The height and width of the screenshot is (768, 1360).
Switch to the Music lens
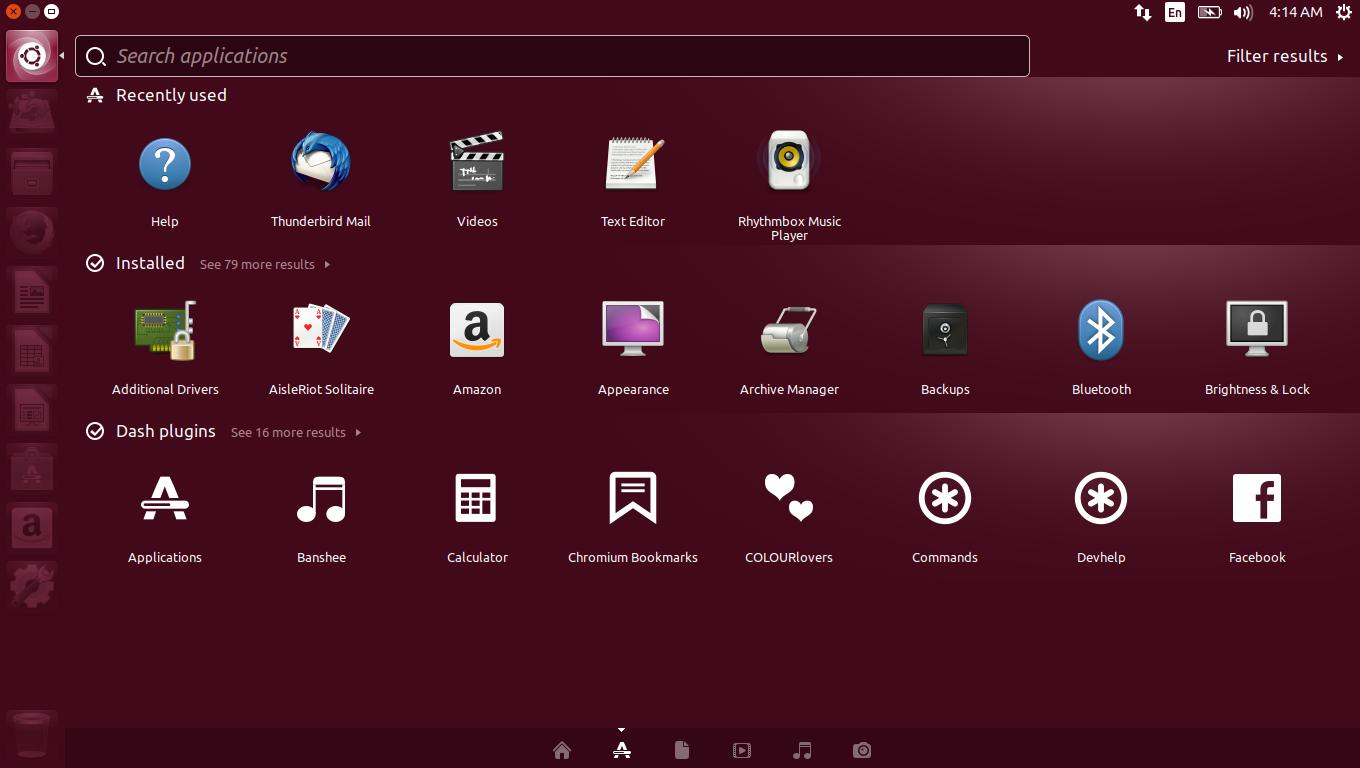tap(802, 750)
